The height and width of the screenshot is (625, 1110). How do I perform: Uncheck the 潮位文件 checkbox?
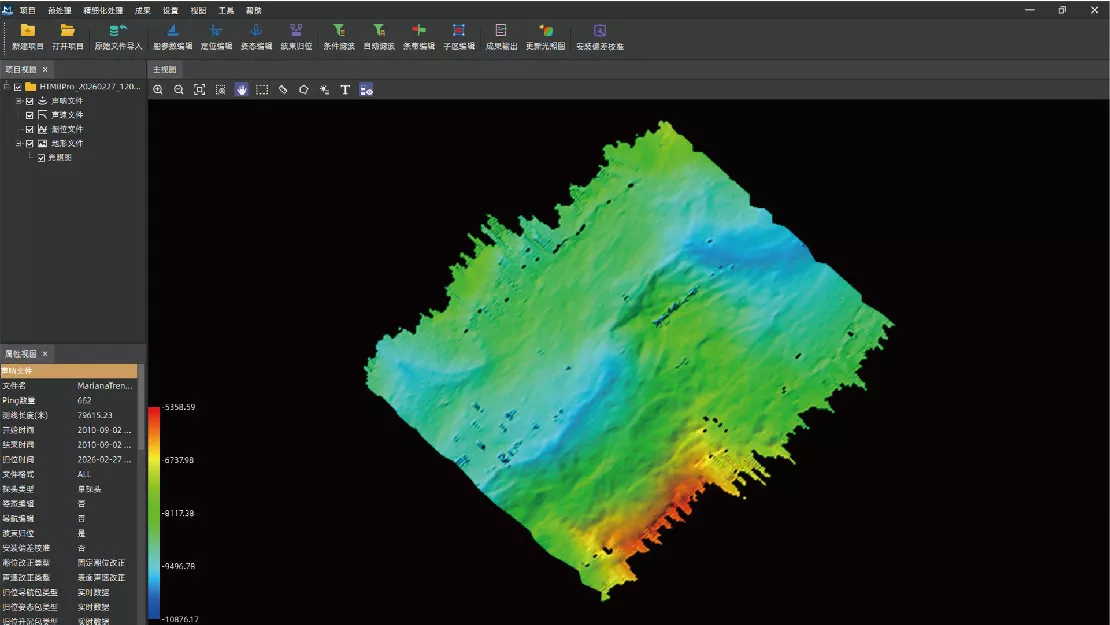(x=30, y=130)
